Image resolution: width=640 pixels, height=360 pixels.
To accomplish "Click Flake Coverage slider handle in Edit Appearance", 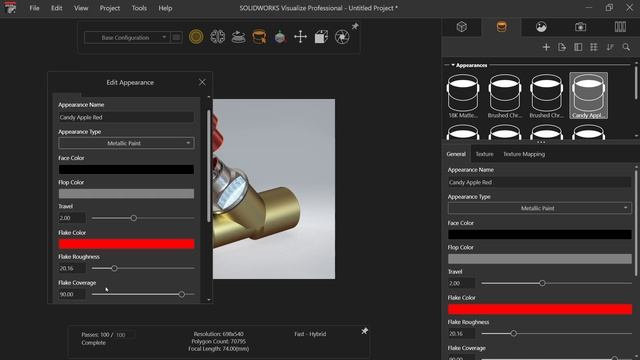I will pyautogui.click(x=182, y=294).
